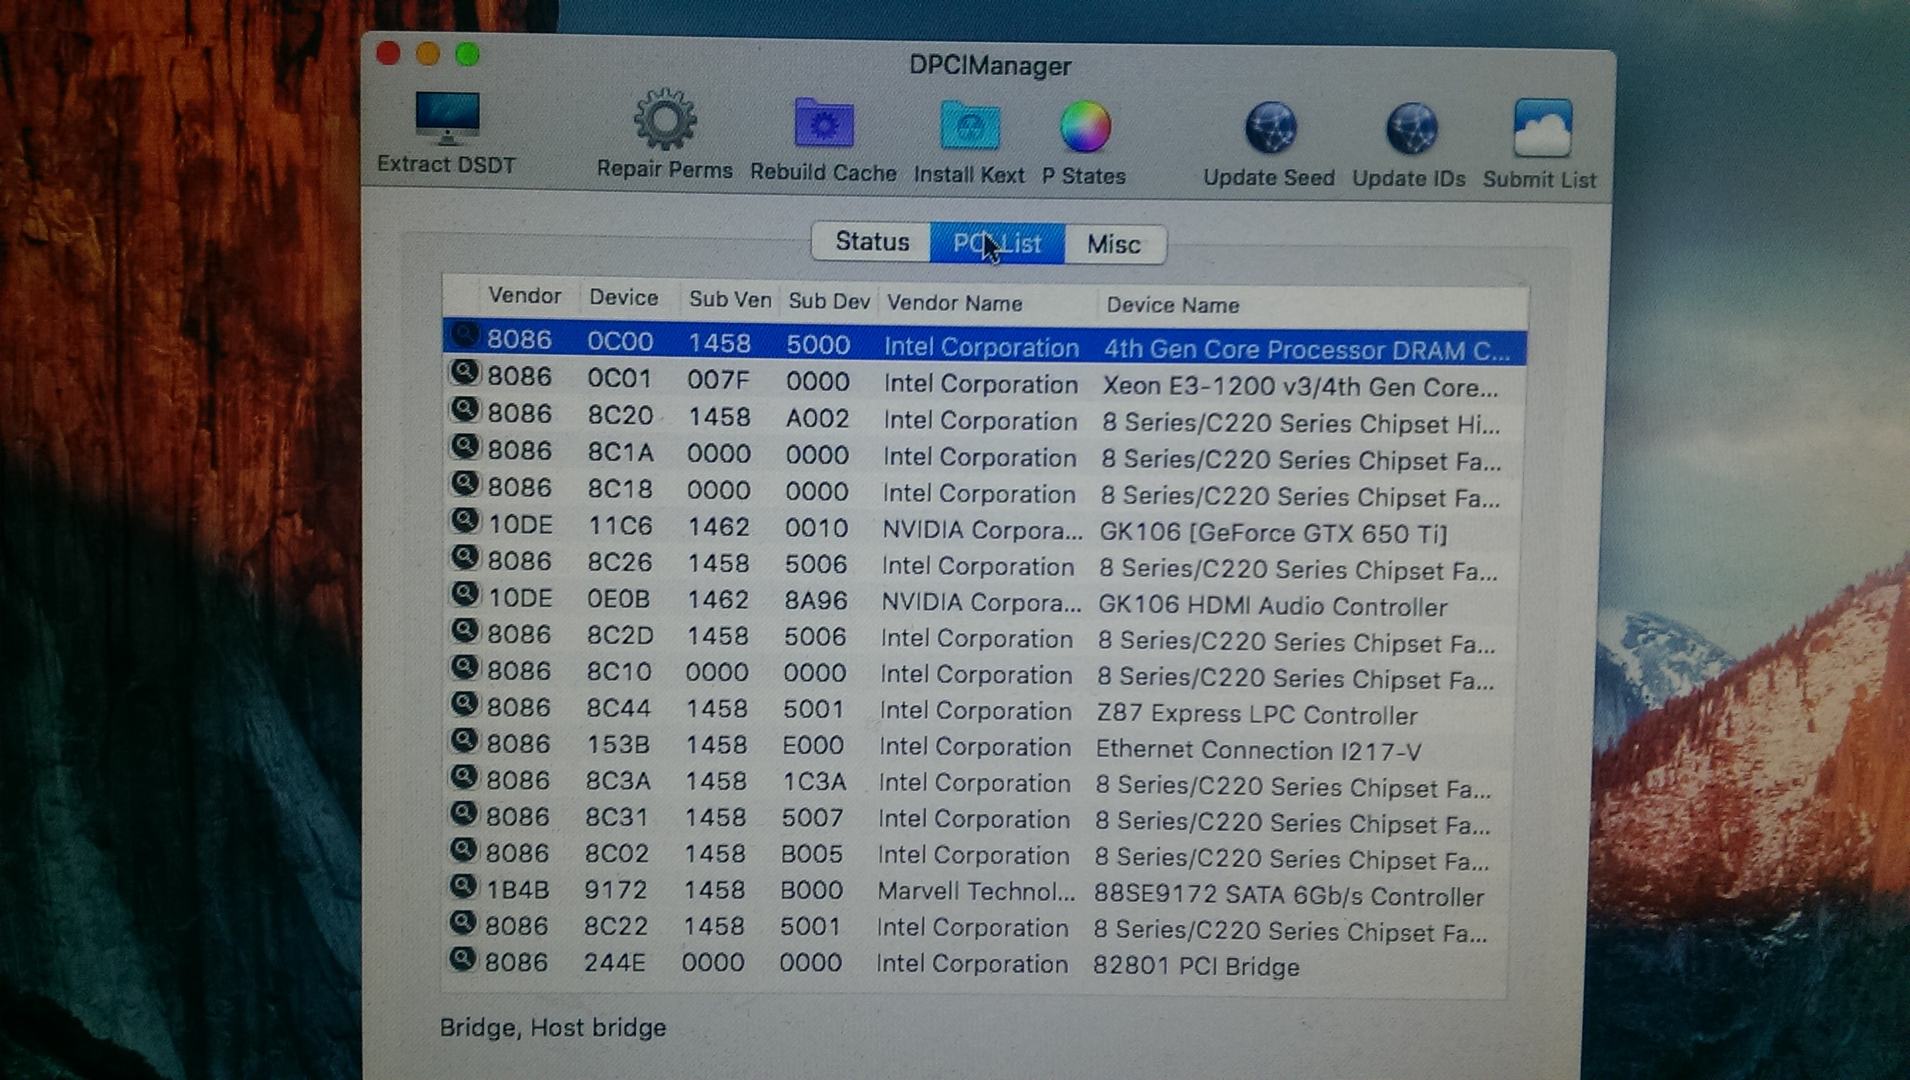Click the lookup icon for device 0C00
The width and height of the screenshot is (1910, 1080).
(464, 335)
